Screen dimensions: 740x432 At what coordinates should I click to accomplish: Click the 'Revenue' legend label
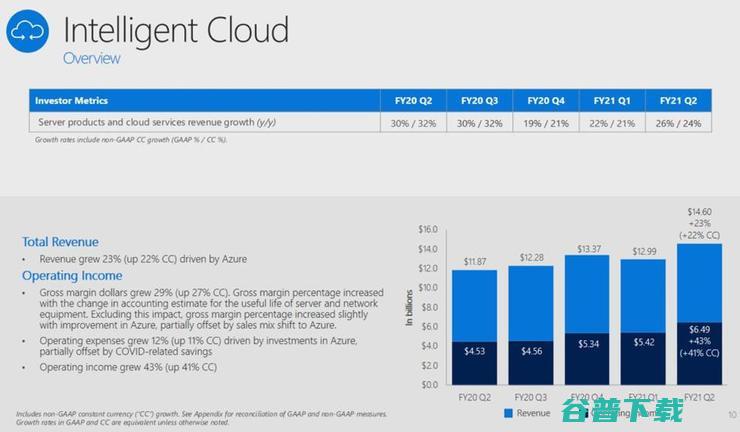pos(533,413)
